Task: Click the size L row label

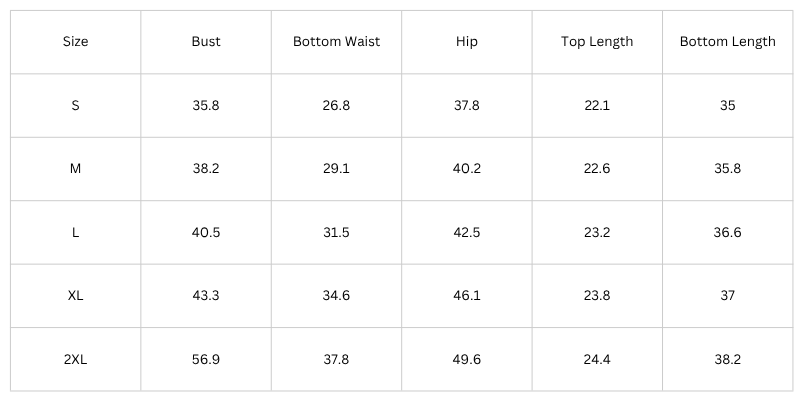Action: (x=76, y=232)
